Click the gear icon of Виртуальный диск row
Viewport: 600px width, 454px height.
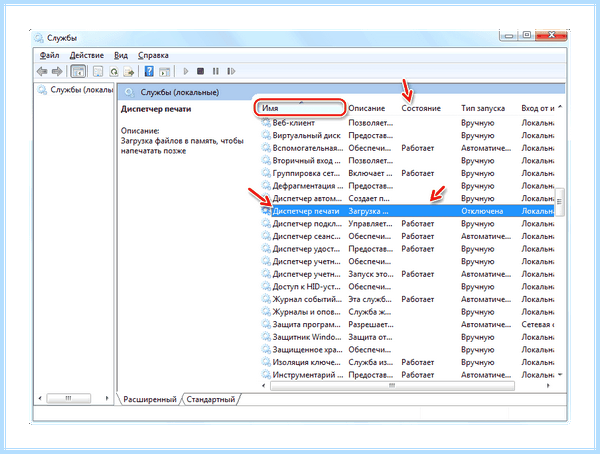(x=266, y=136)
